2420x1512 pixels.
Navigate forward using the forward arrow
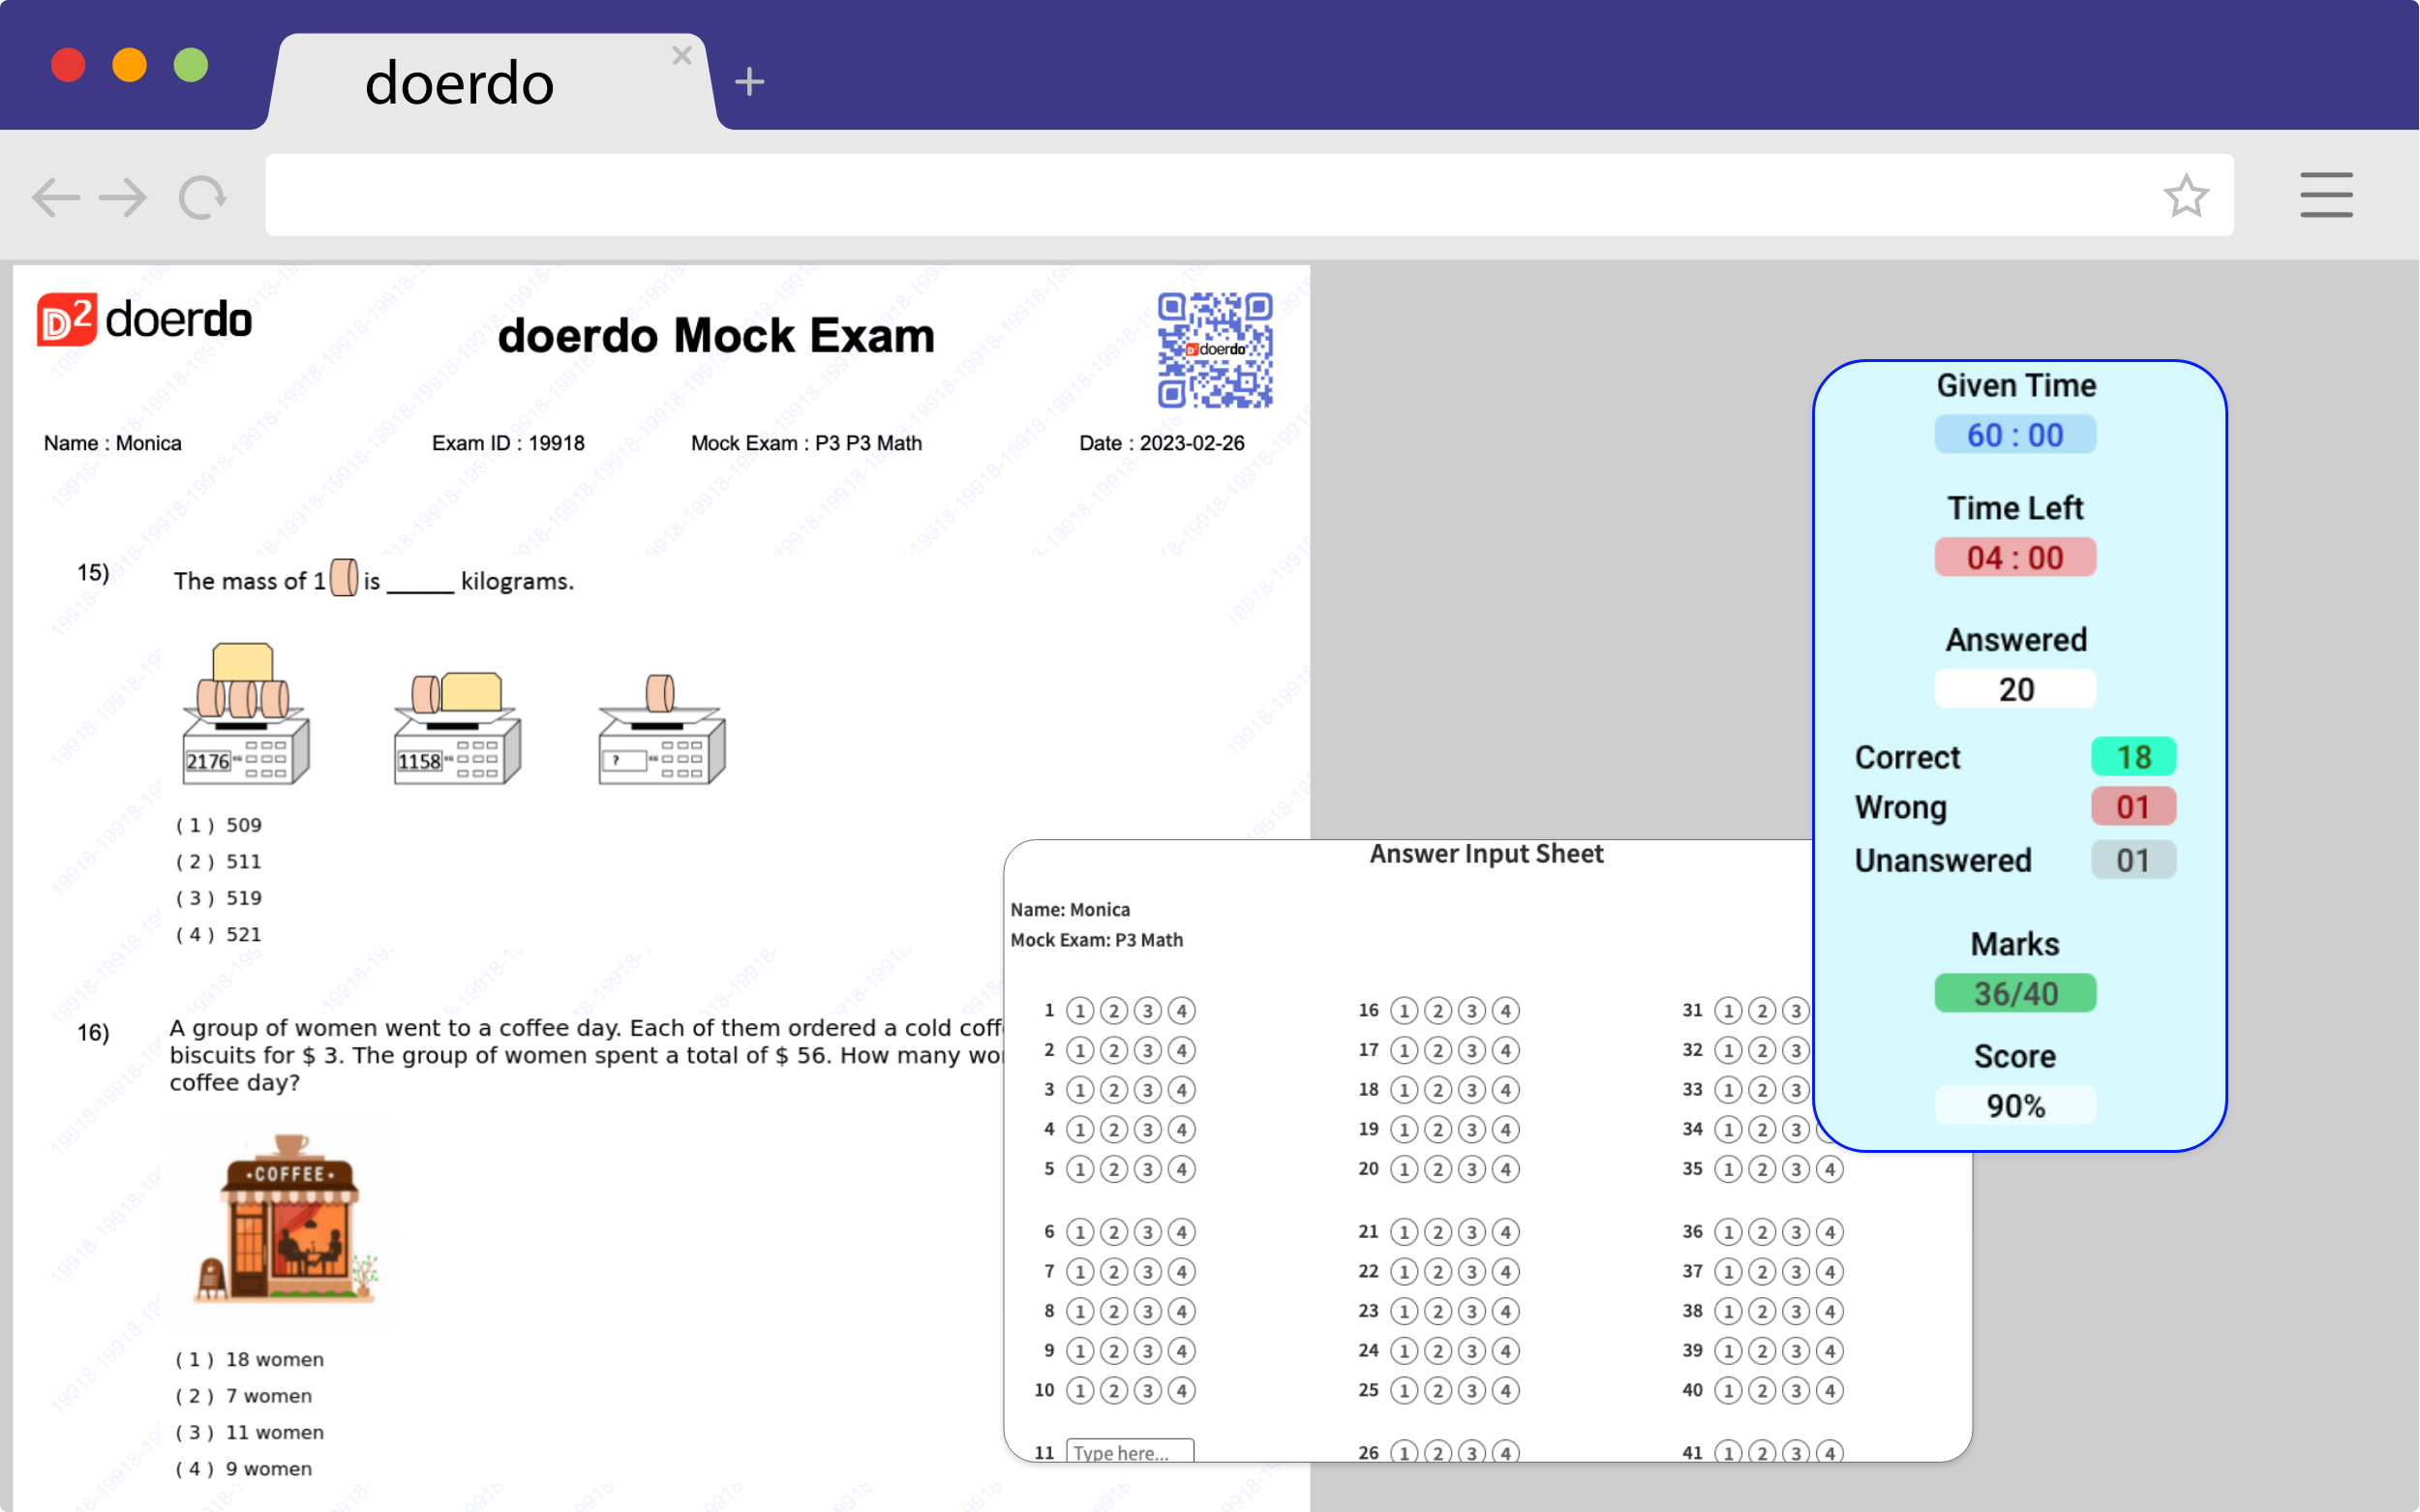[122, 196]
